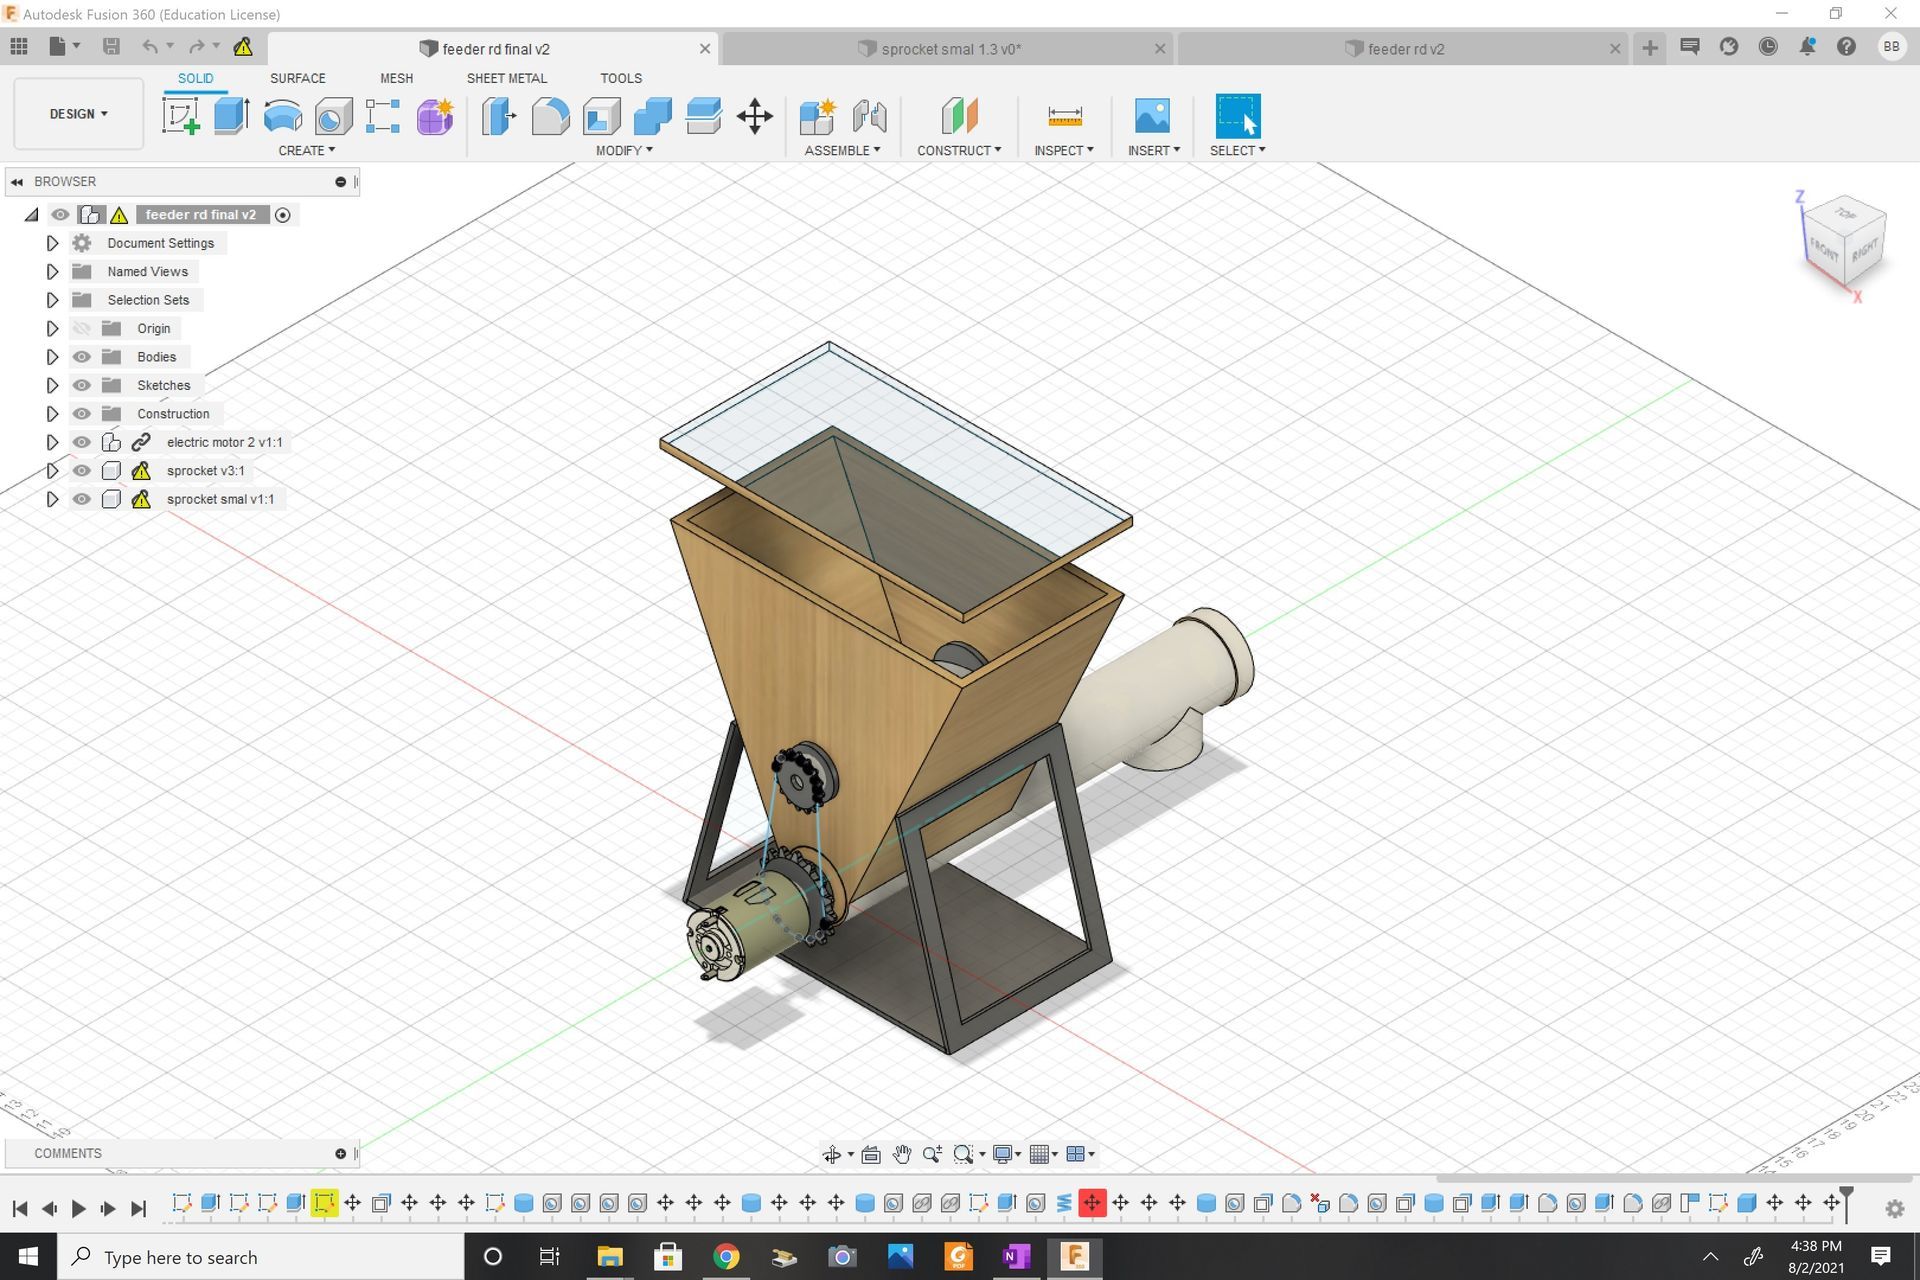Click the red highlighted timeline feature
The image size is (1920, 1280).
[x=1092, y=1203]
